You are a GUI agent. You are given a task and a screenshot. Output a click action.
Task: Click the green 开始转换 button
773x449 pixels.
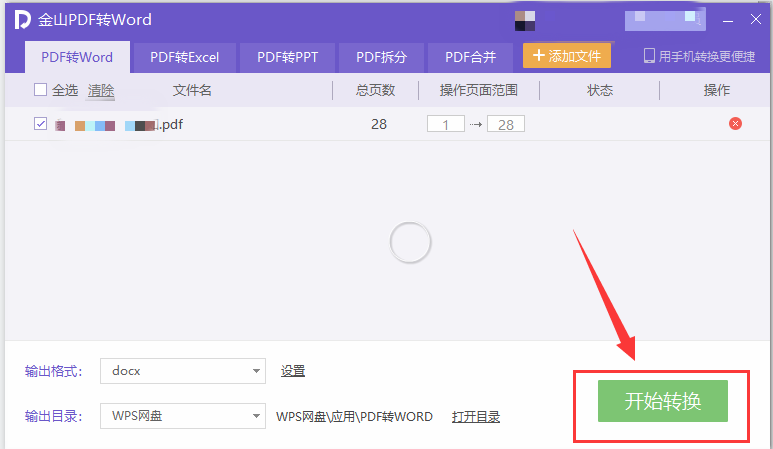(663, 401)
